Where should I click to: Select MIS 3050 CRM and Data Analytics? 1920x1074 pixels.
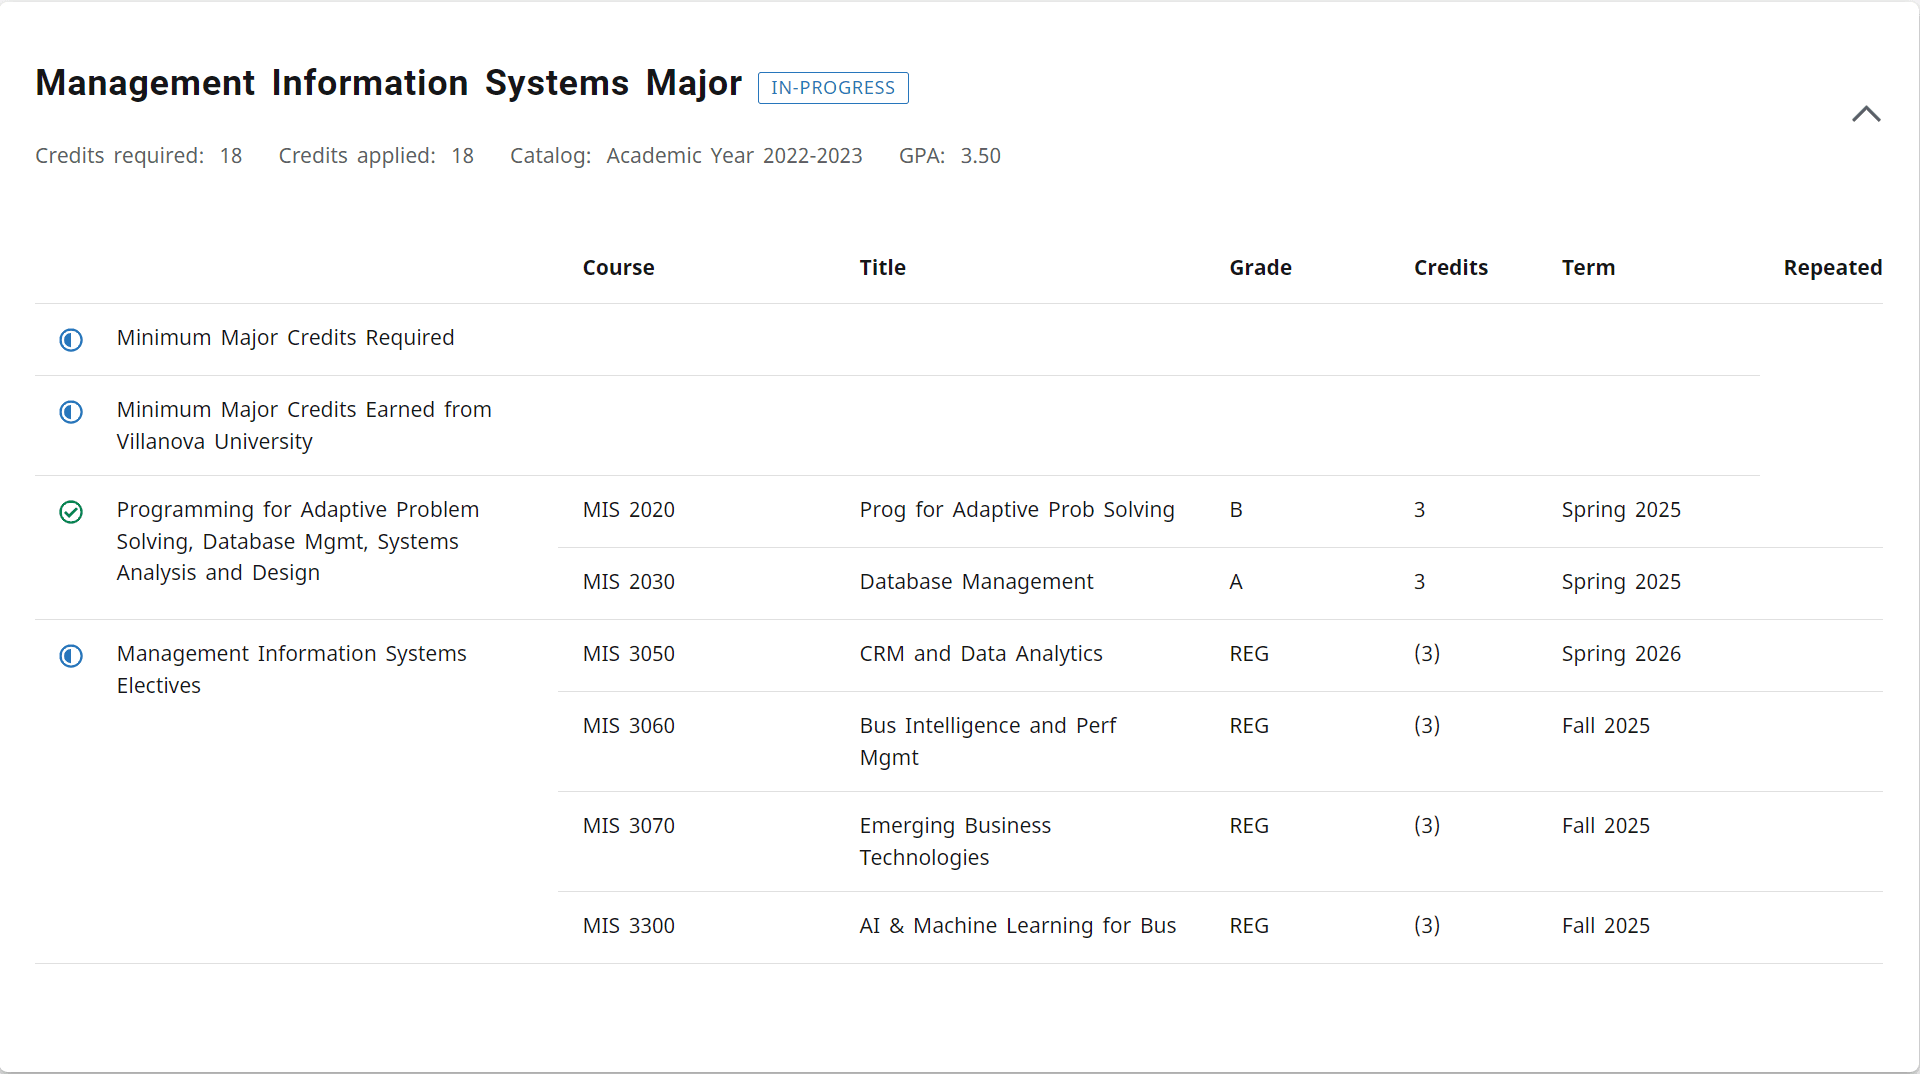pyautogui.click(x=628, y=654)
